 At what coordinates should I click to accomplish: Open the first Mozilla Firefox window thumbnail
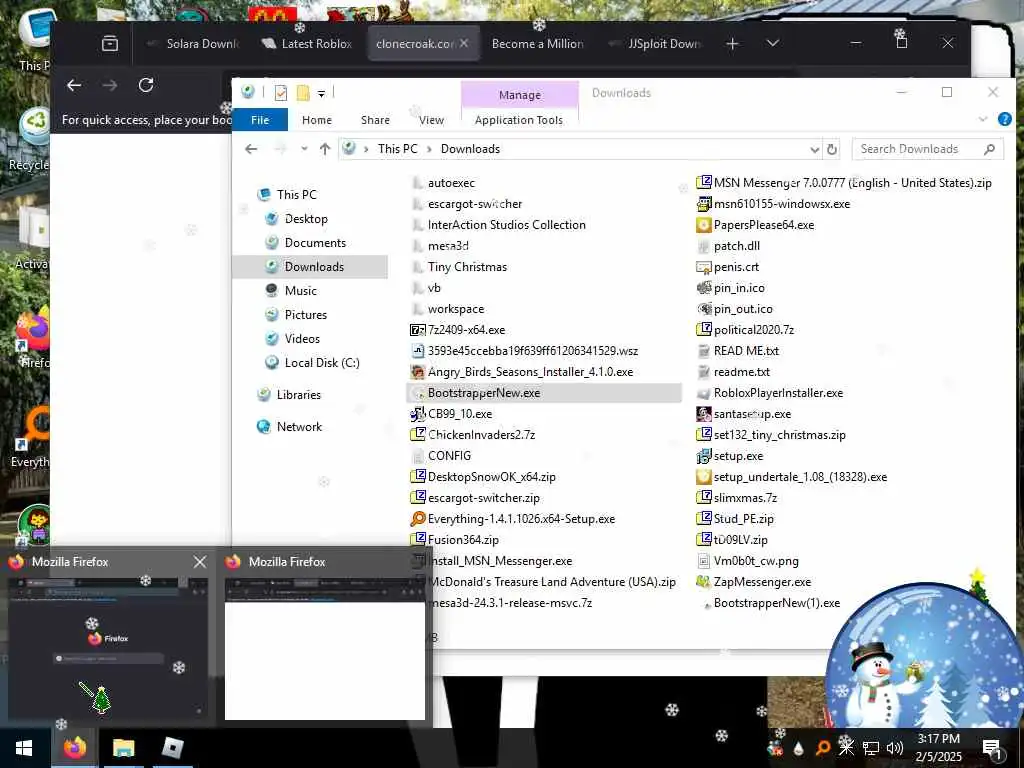[x=108, y=648]
